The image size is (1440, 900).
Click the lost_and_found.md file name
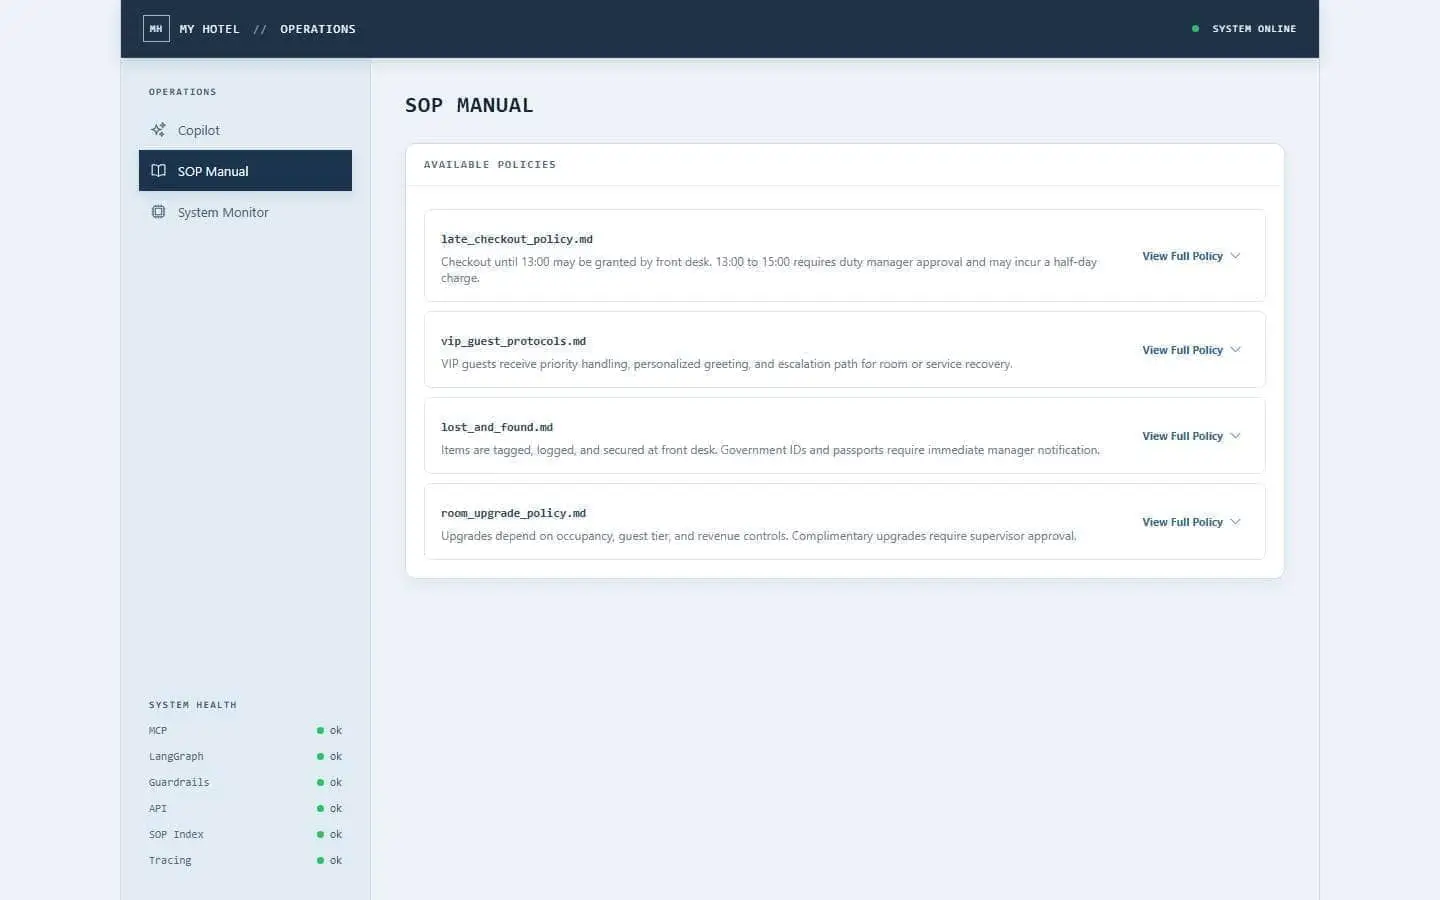click(497, 427)
